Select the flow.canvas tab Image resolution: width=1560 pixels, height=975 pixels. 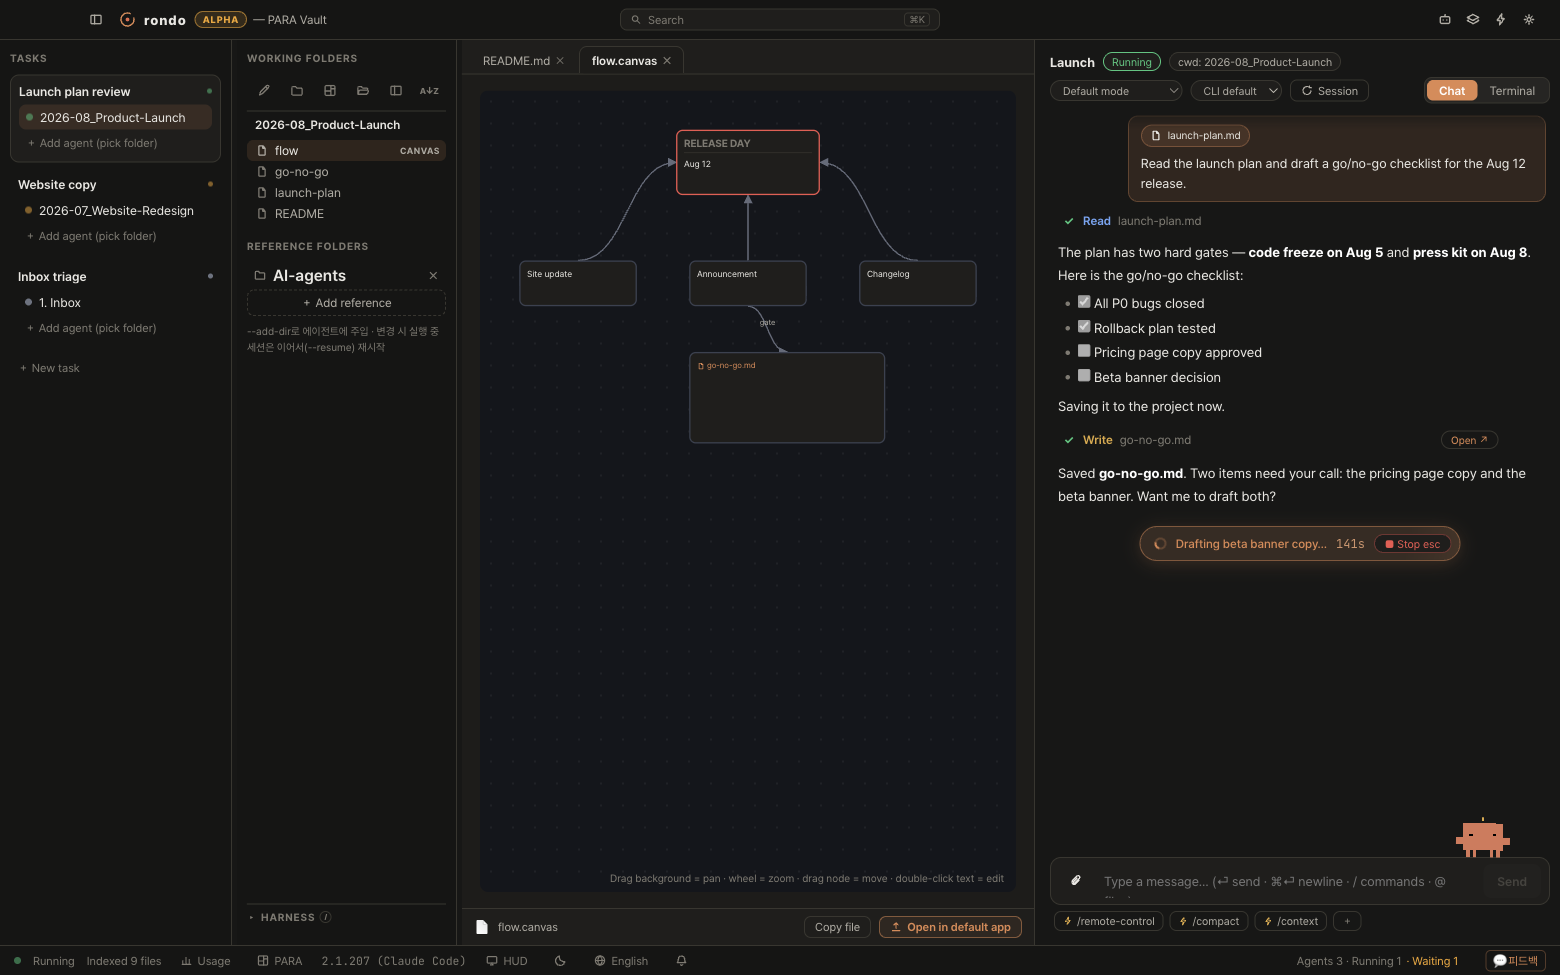(624, 61)
